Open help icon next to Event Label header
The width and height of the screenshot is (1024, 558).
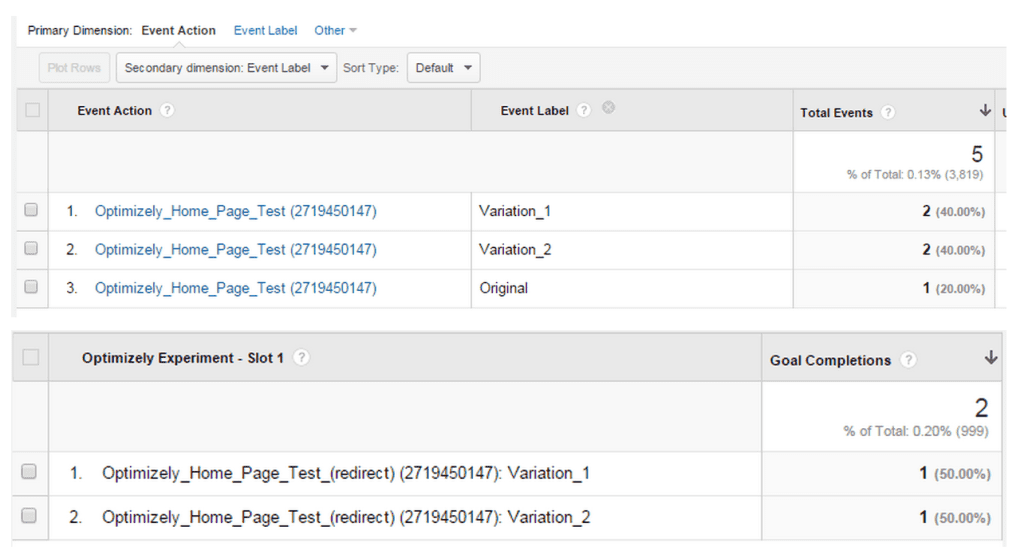(584, 110)
